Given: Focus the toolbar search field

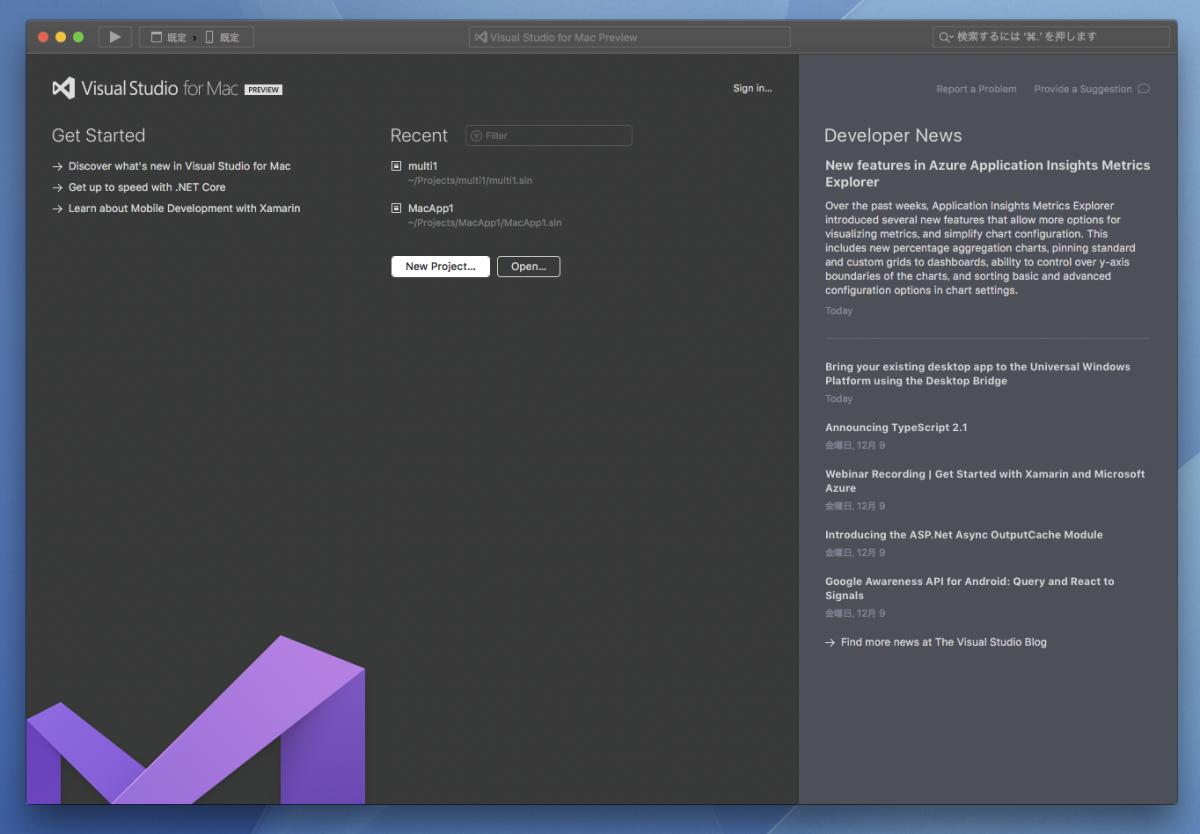Looking at the screenshot, I should [1051, 37].
